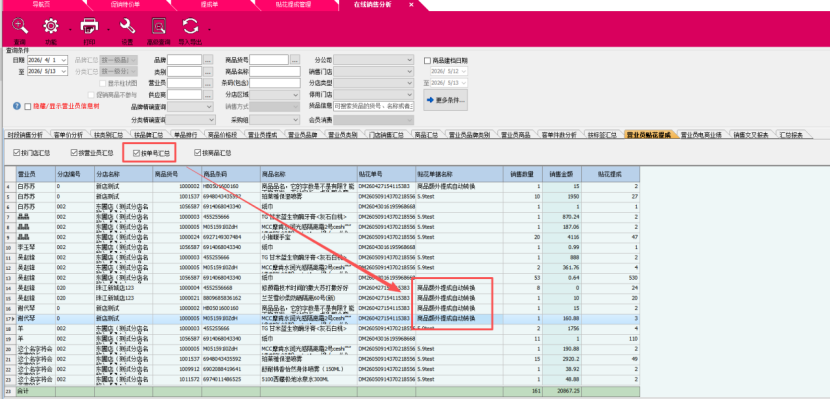Click the 货品信息 search input field

374,106
